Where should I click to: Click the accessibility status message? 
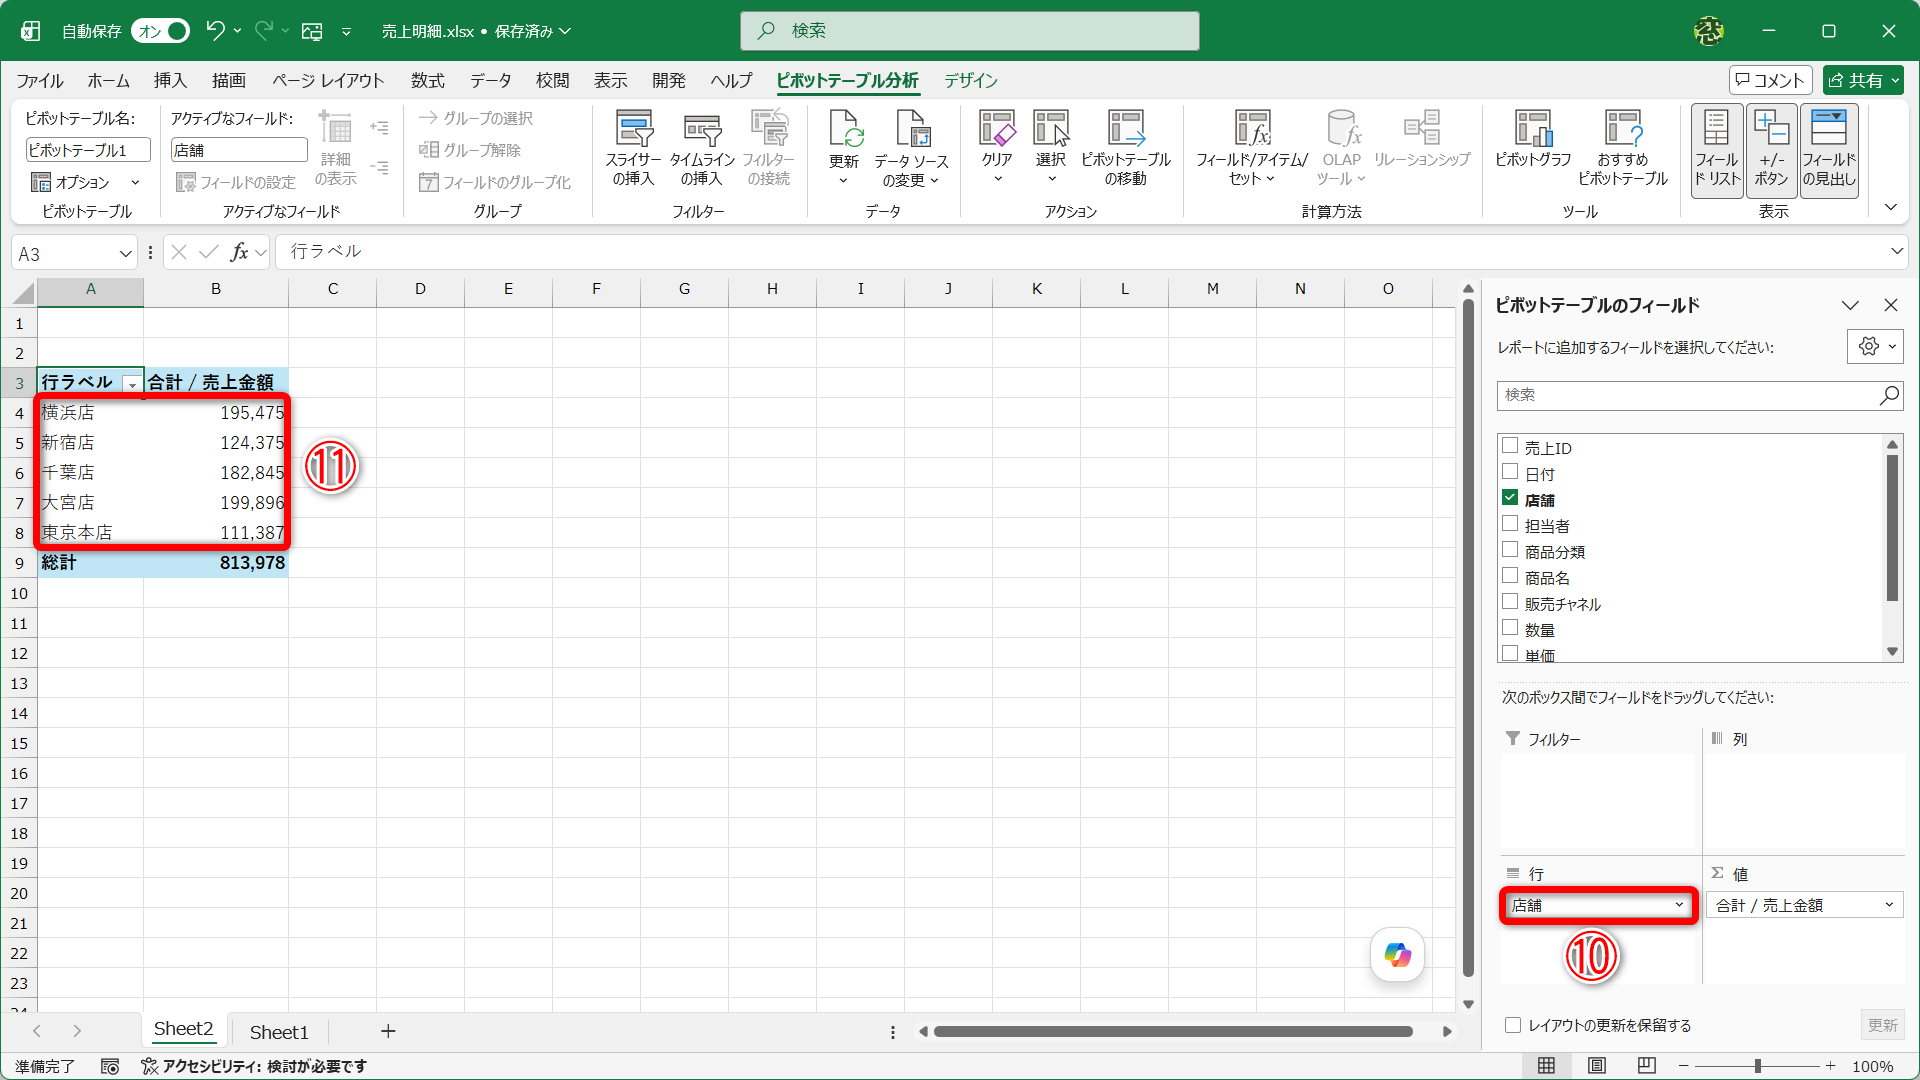pyautogui.click(x=254, y=1066)
